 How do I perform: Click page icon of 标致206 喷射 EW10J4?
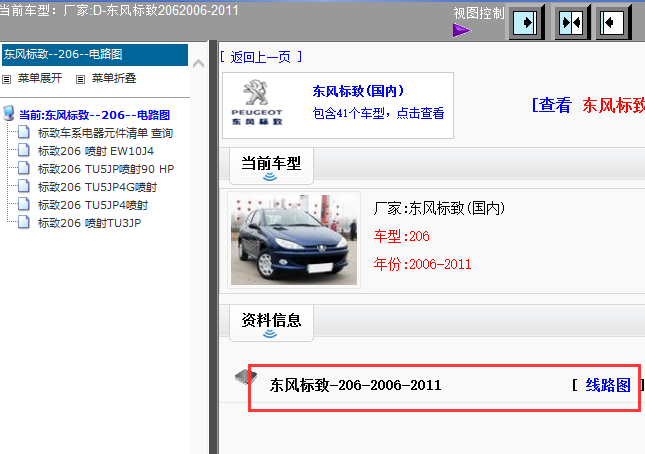24,151
